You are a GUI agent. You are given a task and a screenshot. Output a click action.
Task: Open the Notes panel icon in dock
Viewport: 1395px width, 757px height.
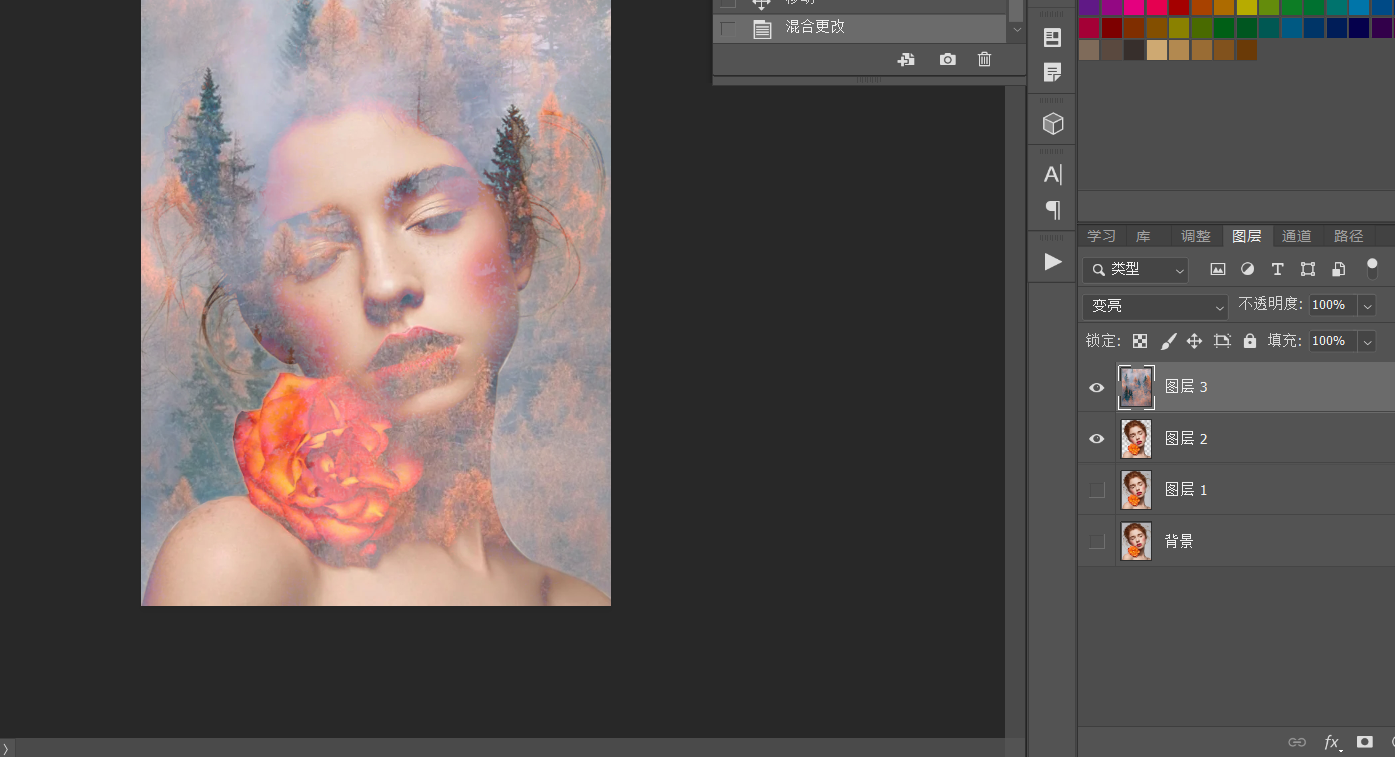tap(1052, 72)
